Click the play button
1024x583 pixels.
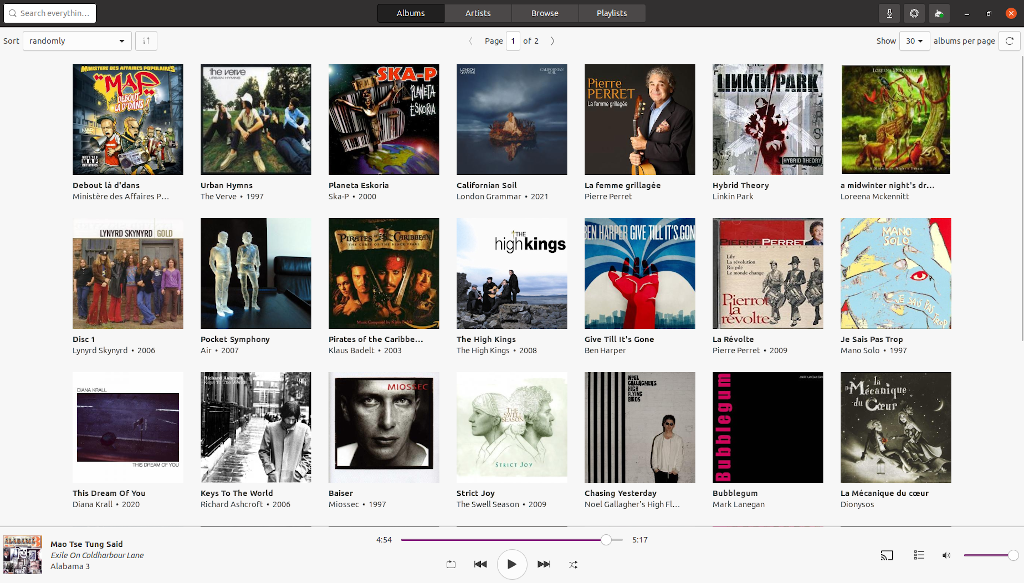[x=512, y=564]
